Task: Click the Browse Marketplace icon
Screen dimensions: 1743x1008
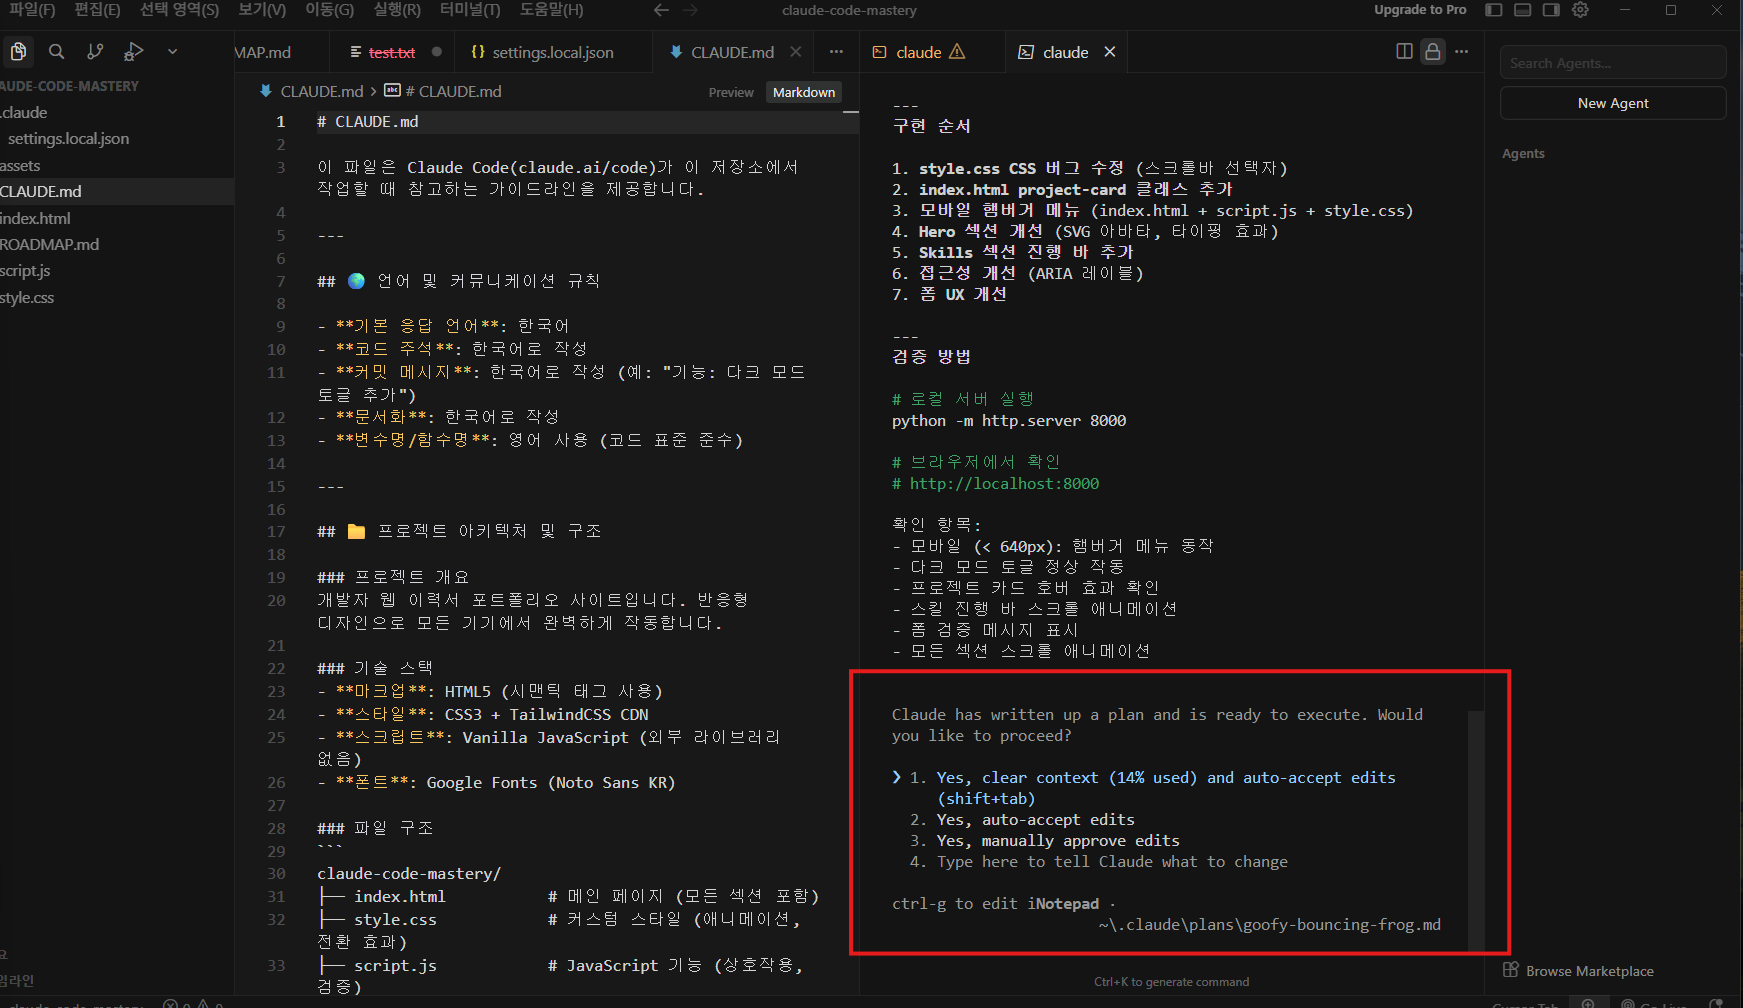Action: click(1510, 970)
